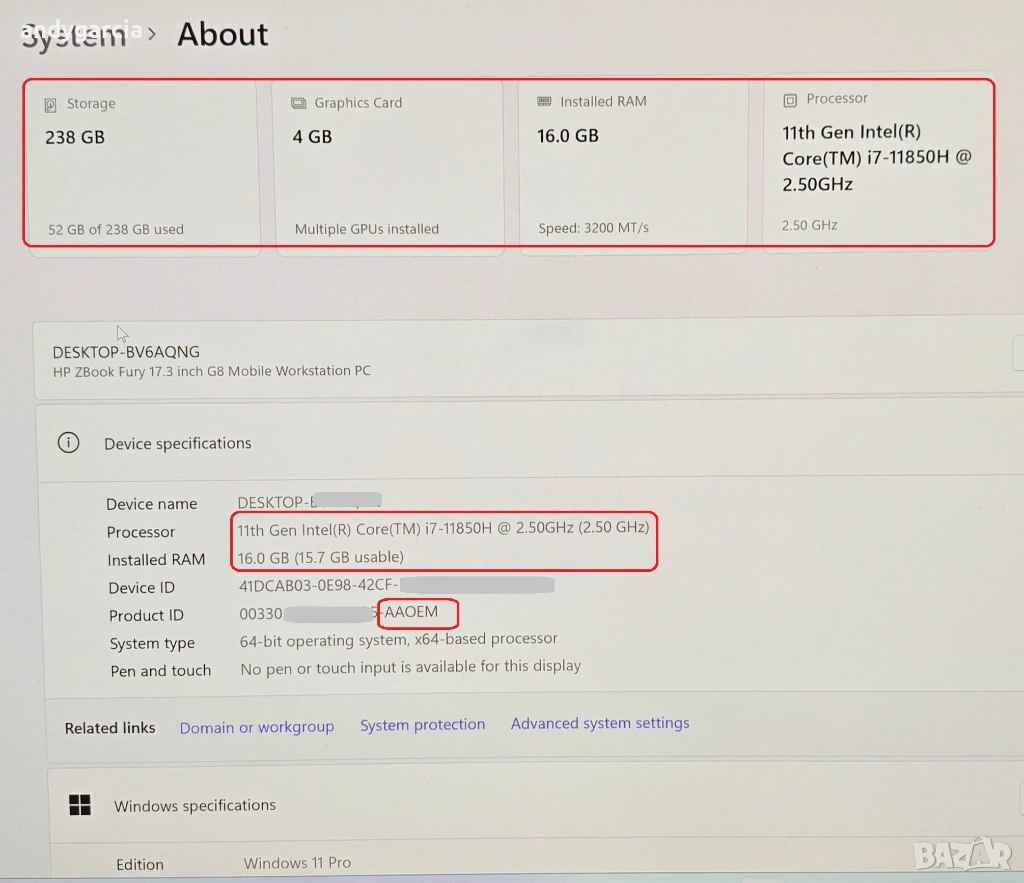Click the Windows 11 Pro edition value
The width and height of the screenshot is (1024, 883).
(297, 862)
